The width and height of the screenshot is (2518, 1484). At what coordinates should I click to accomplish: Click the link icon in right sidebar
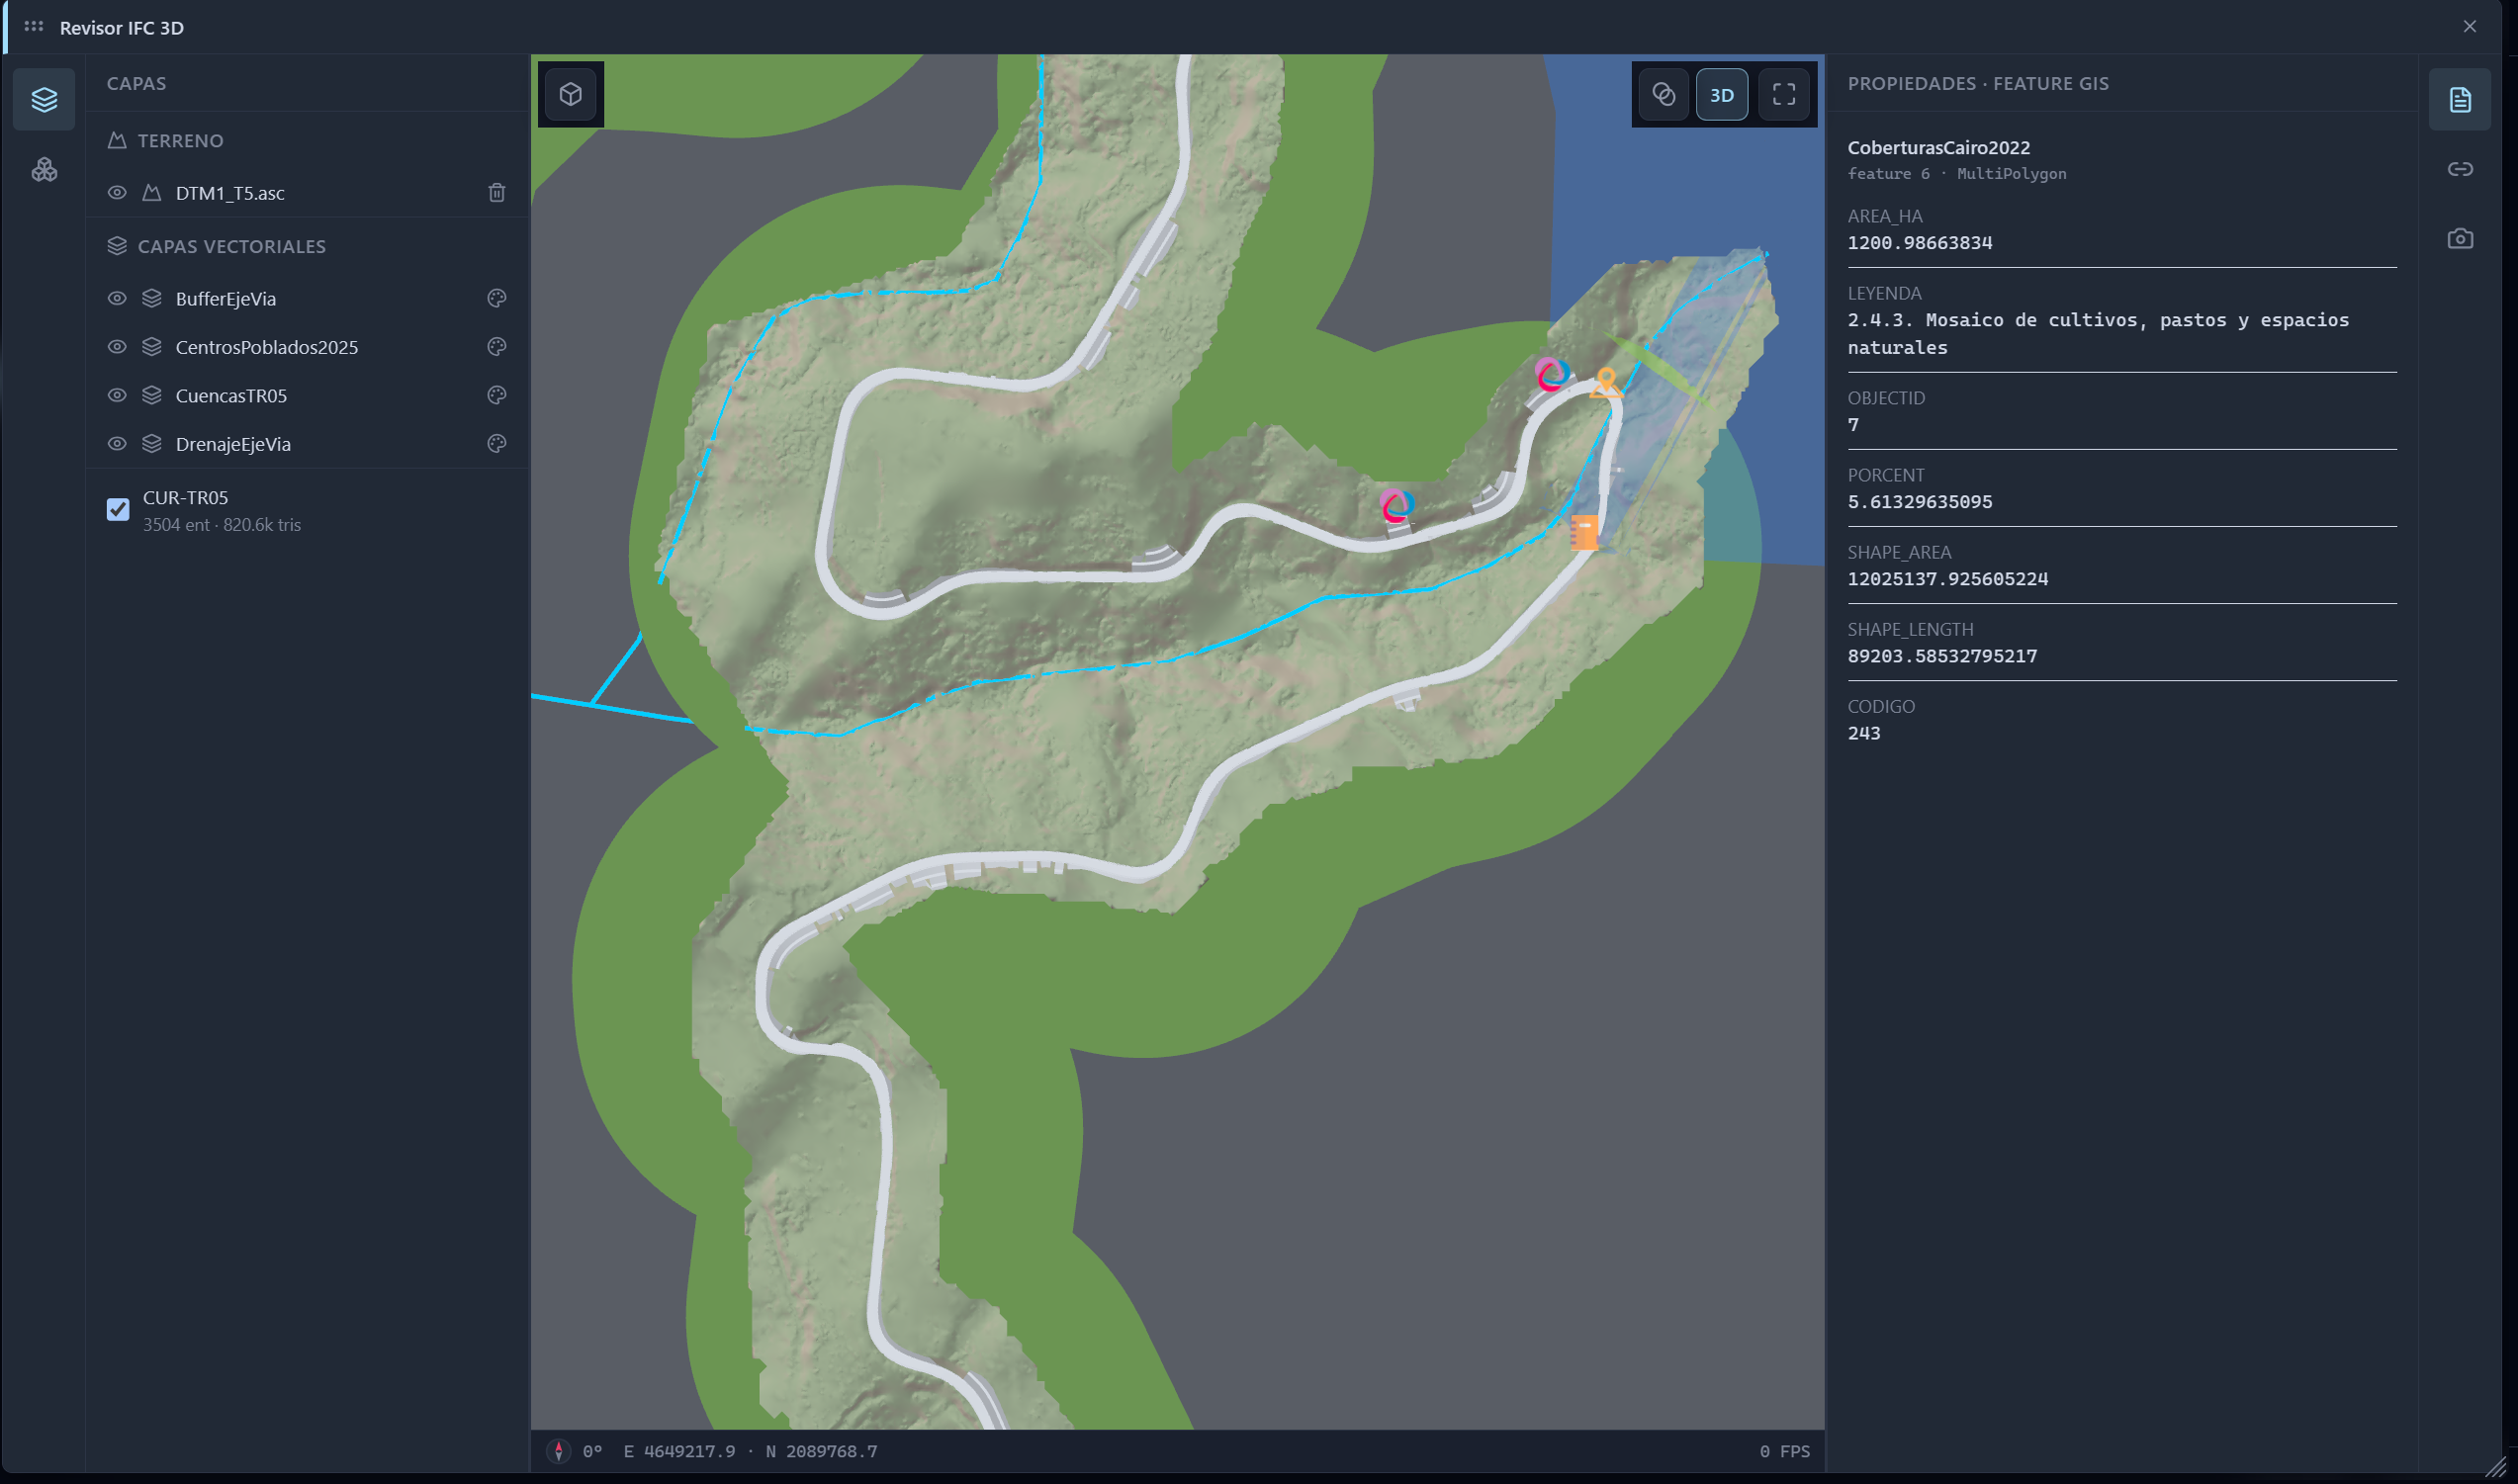pyautogui.click(x=2460, y=169)
